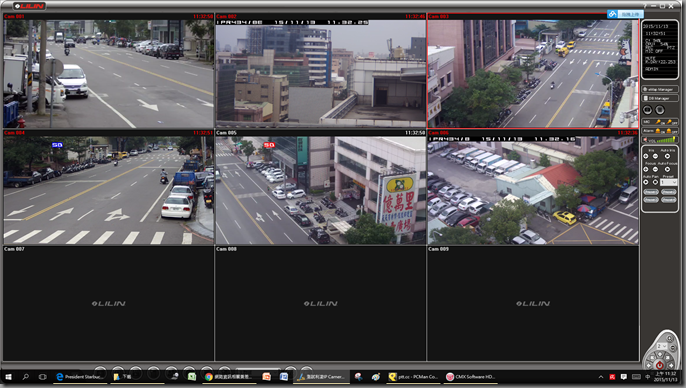Click the blue upload button above Cam 003
Screen dimensions: 686x388
click(625, 14)
